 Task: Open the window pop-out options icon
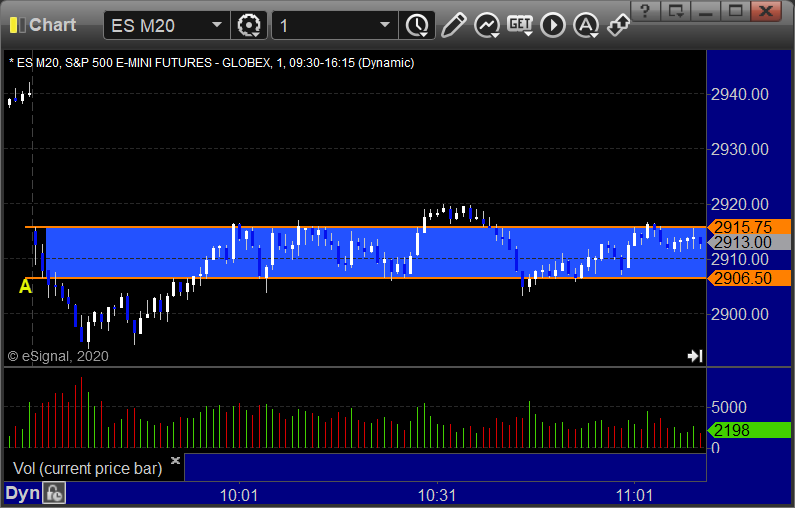pos(676,11)
